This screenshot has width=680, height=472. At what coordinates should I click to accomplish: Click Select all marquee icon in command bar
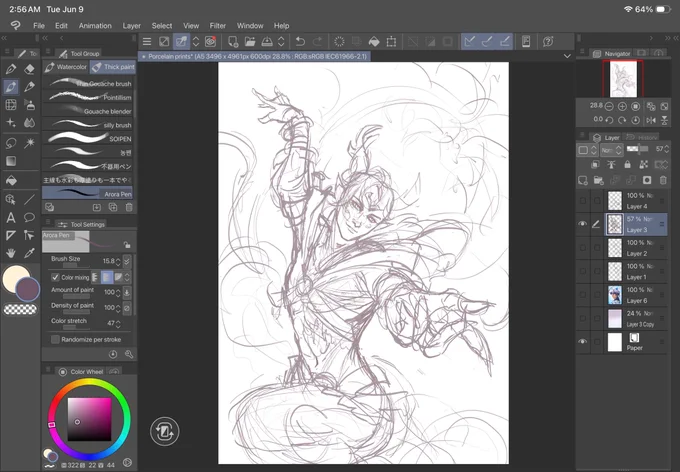339,42
